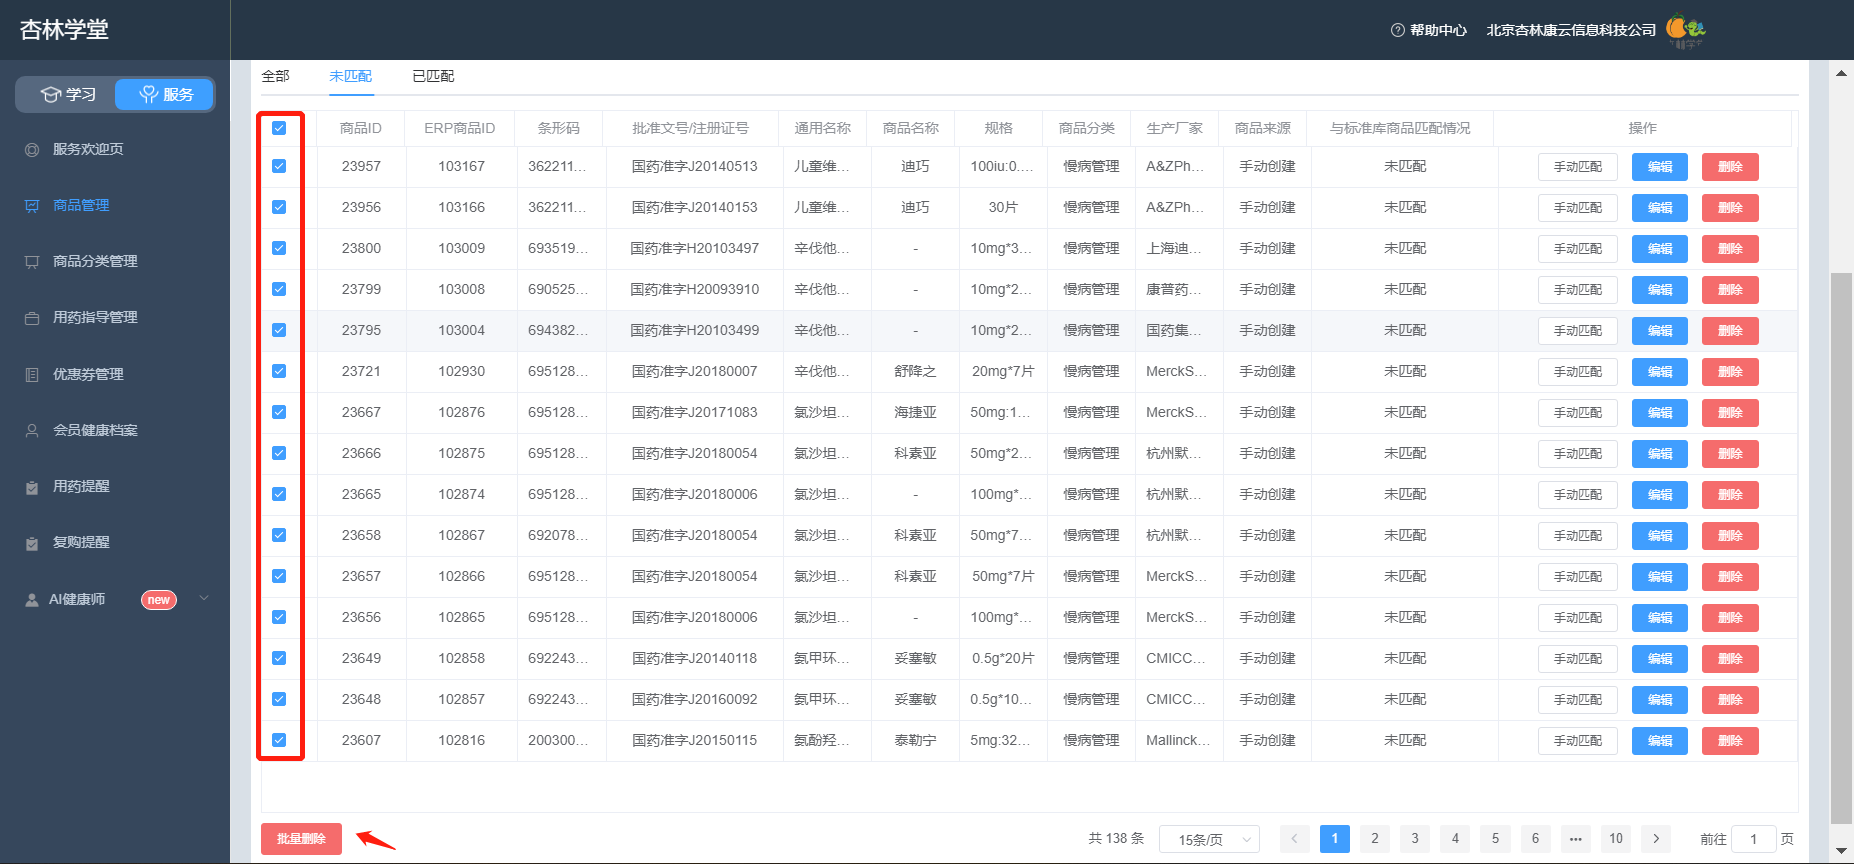This screenshot has height=864, width=1854.
Task: Click the 批量删除 button
Action: 301,839
